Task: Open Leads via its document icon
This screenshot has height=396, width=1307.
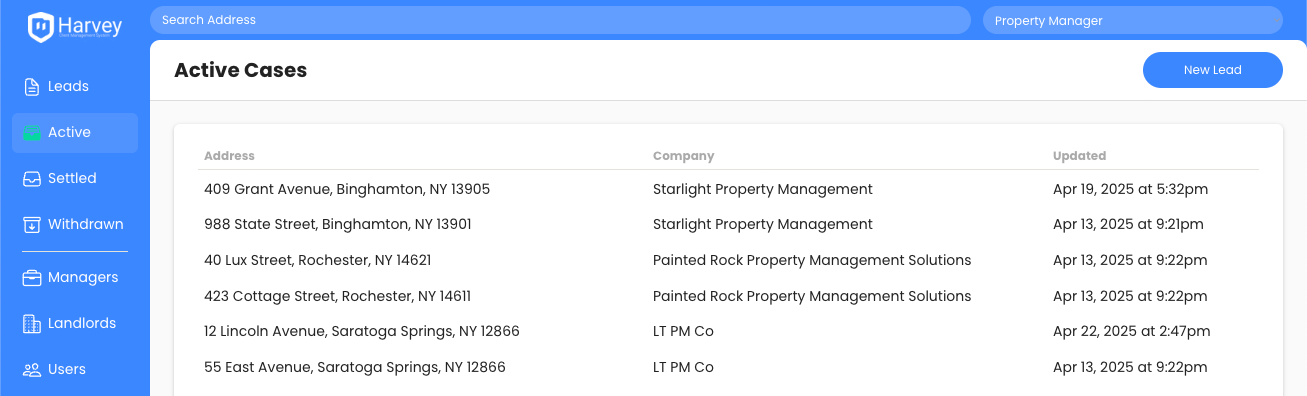Action: [32, 87]
